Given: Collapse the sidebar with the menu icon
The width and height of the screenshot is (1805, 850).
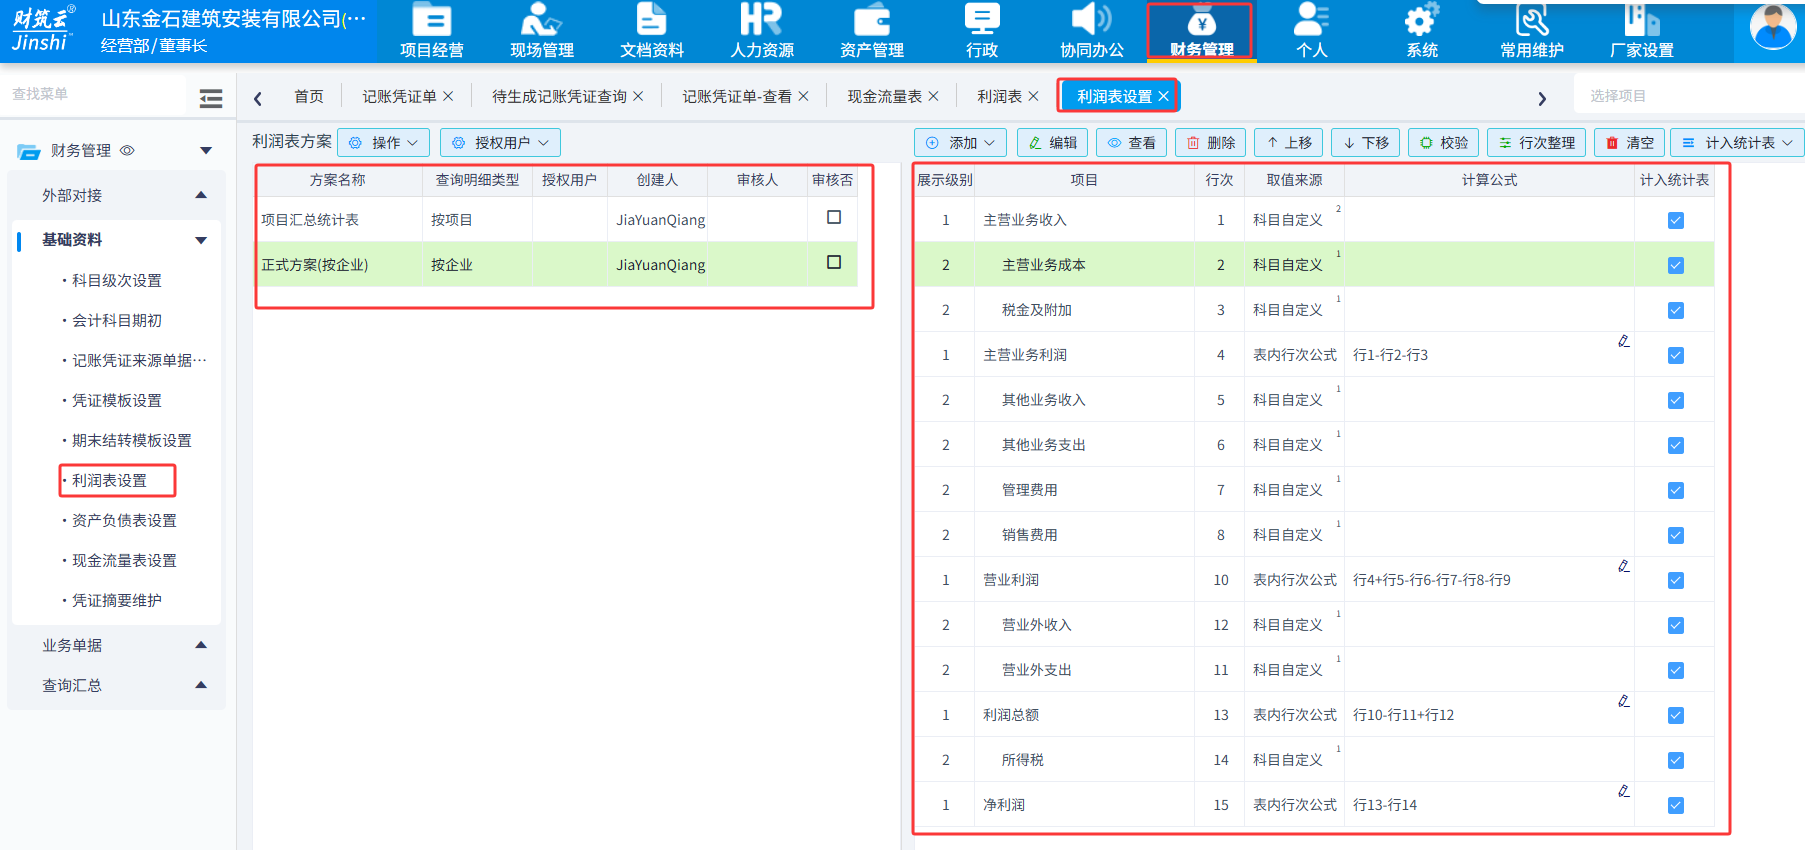Looking at the screenshot, I should 211,98.
